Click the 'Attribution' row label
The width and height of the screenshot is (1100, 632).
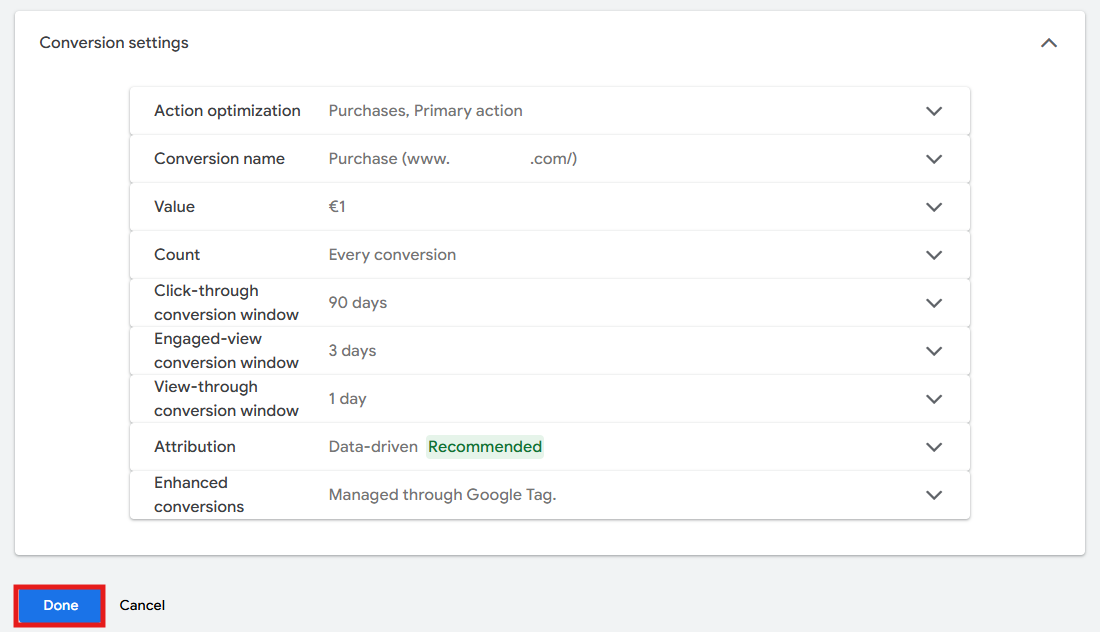195,447
